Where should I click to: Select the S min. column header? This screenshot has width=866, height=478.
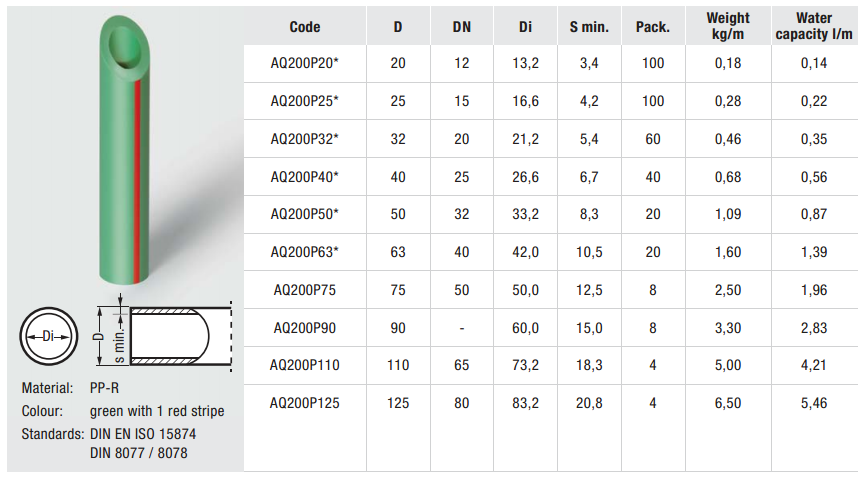point(589,27)
